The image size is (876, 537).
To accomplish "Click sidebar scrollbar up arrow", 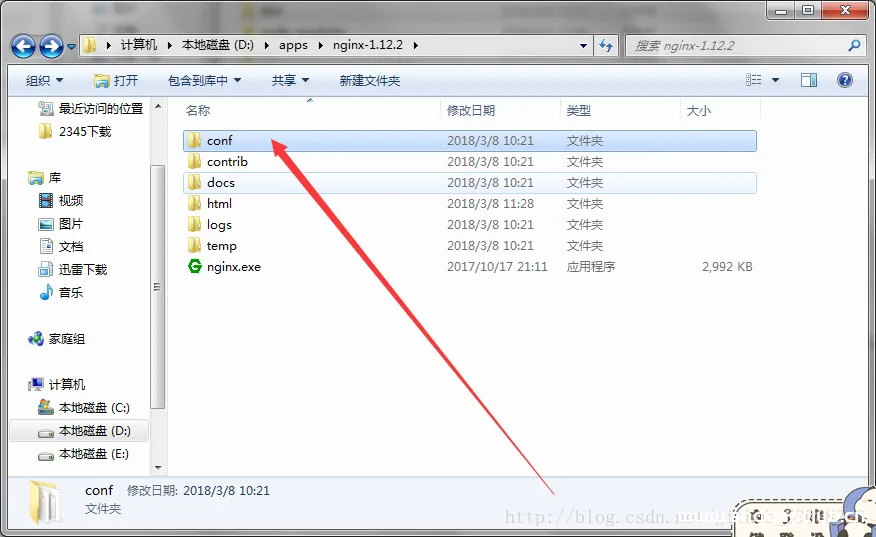I will 158,106.
